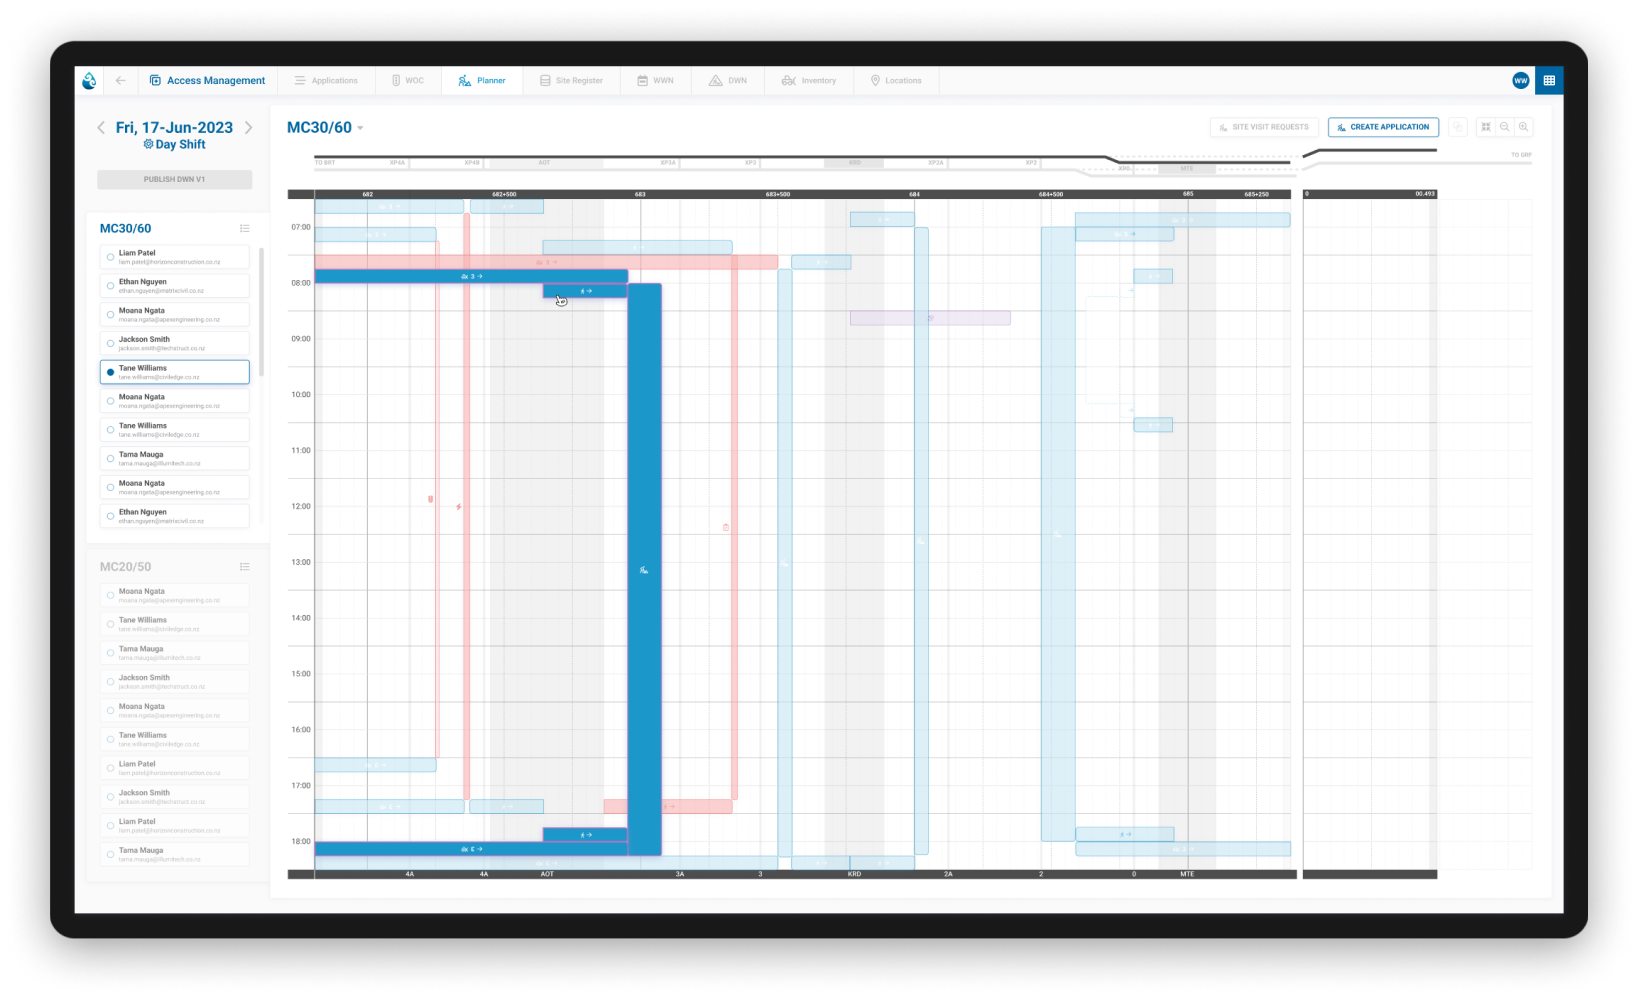Click the zoom-out magnifier control
The image size is (1638, 998).
click(x=1504, y=127)
